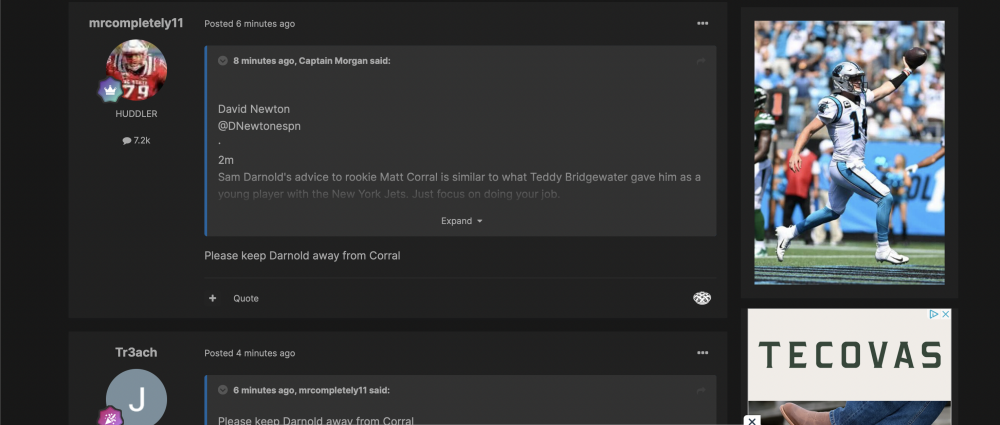The width and height of the screenshot is (1000, 425).
Task: Click the football reaction icon
Action: click(702, 298)
